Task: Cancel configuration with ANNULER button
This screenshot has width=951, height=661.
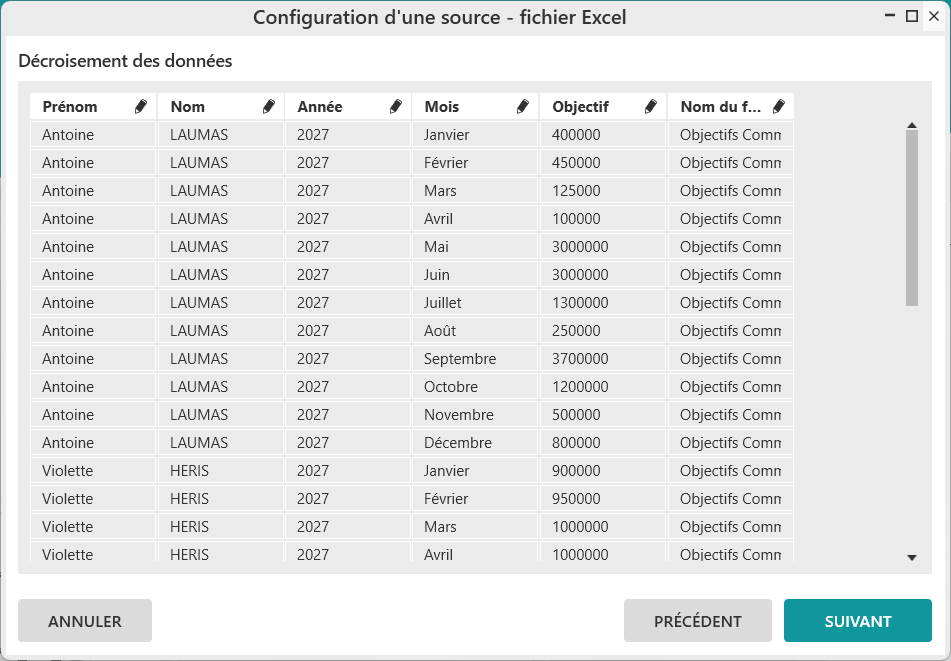Action: (x=85, y=620)
